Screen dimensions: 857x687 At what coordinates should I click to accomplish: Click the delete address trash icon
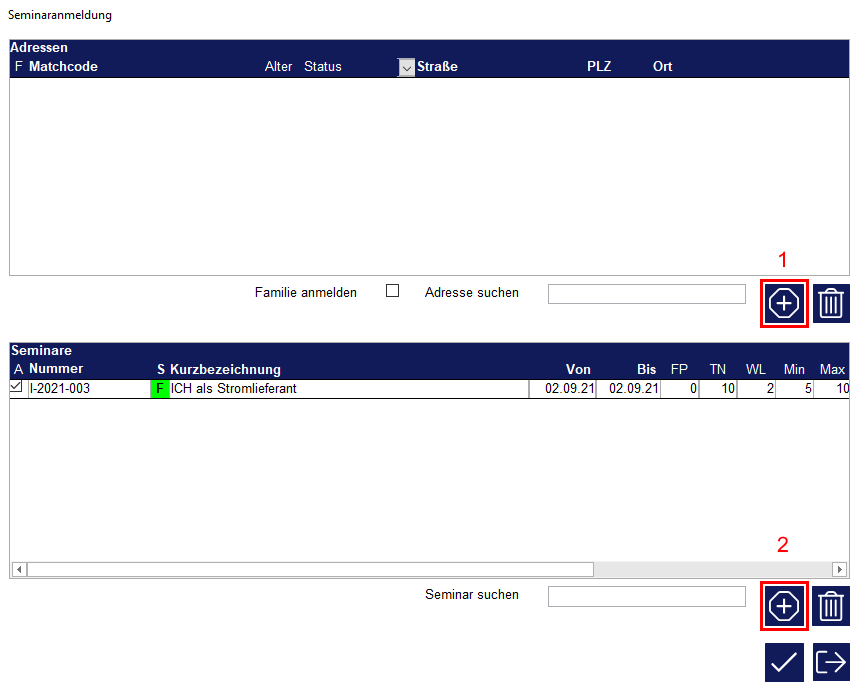(x=831, y=303)
